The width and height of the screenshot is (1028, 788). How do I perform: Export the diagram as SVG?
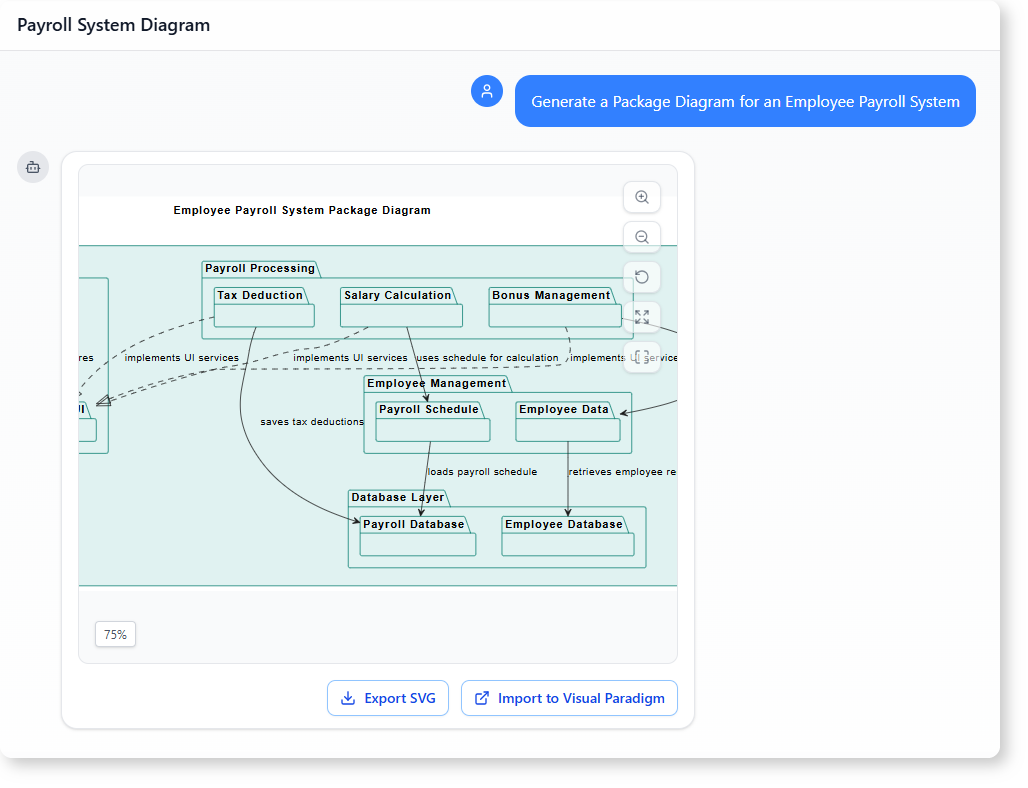tap(388, 698)
